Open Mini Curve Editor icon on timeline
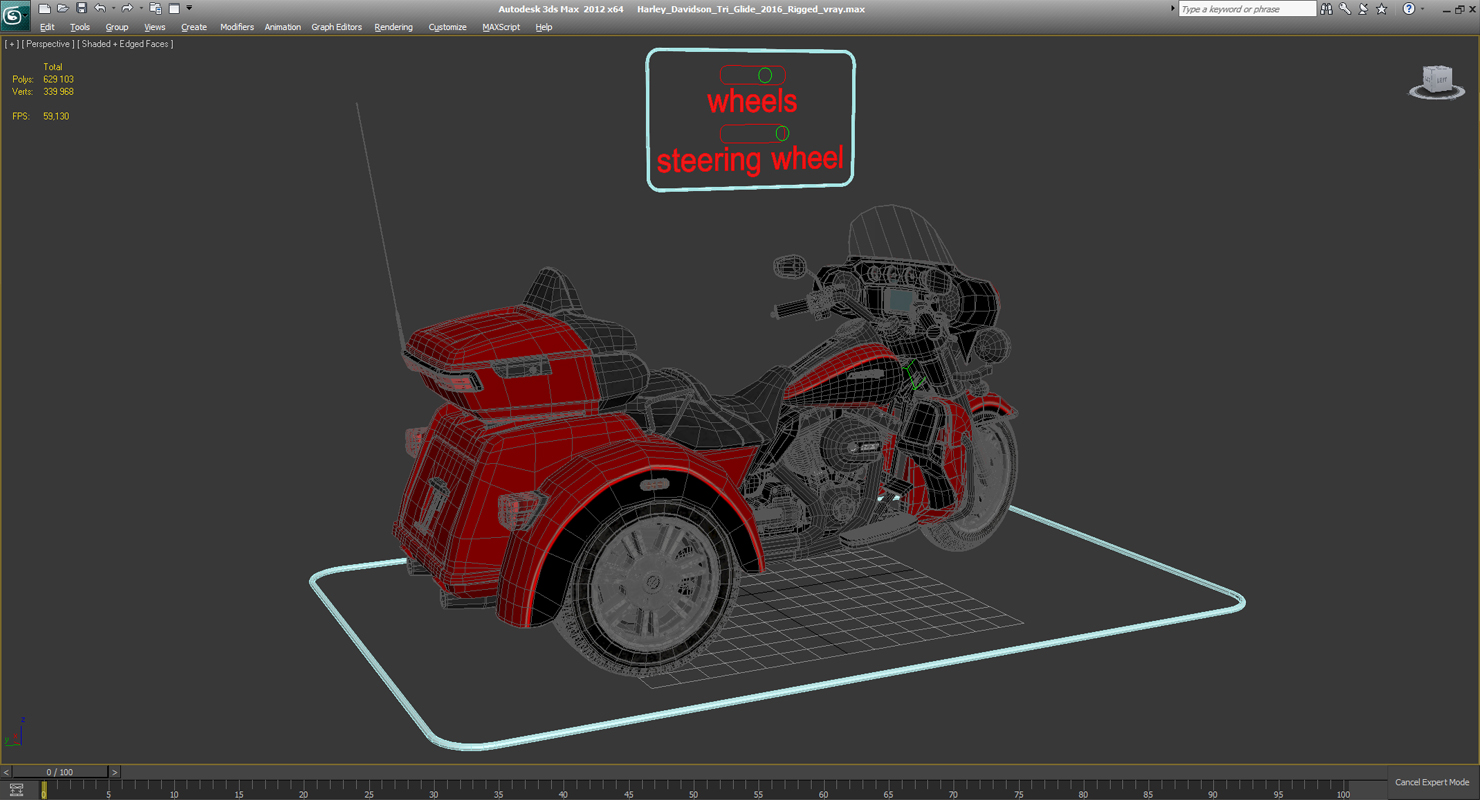Image resolution: width=1480 pixels, height=800 pixels. 16,790
